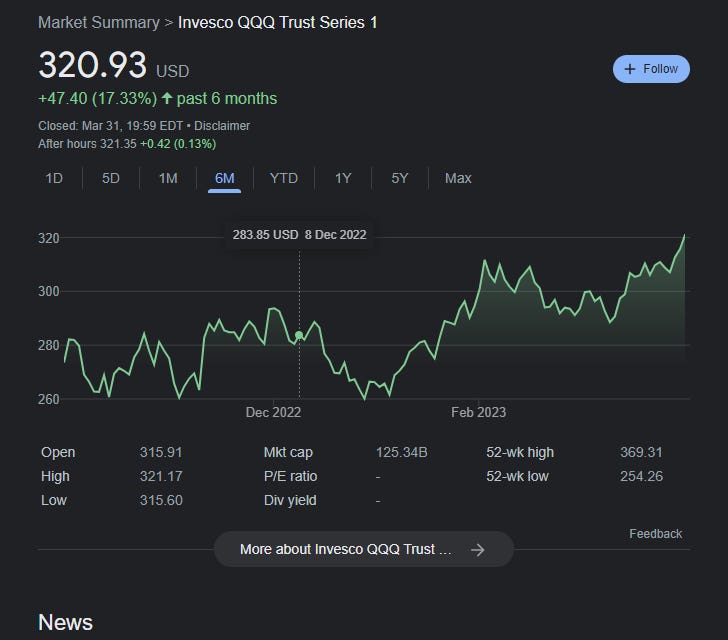Open More about Invesco QQQ Trust
This screenshot has width=728, height=640.
point(364,549)
